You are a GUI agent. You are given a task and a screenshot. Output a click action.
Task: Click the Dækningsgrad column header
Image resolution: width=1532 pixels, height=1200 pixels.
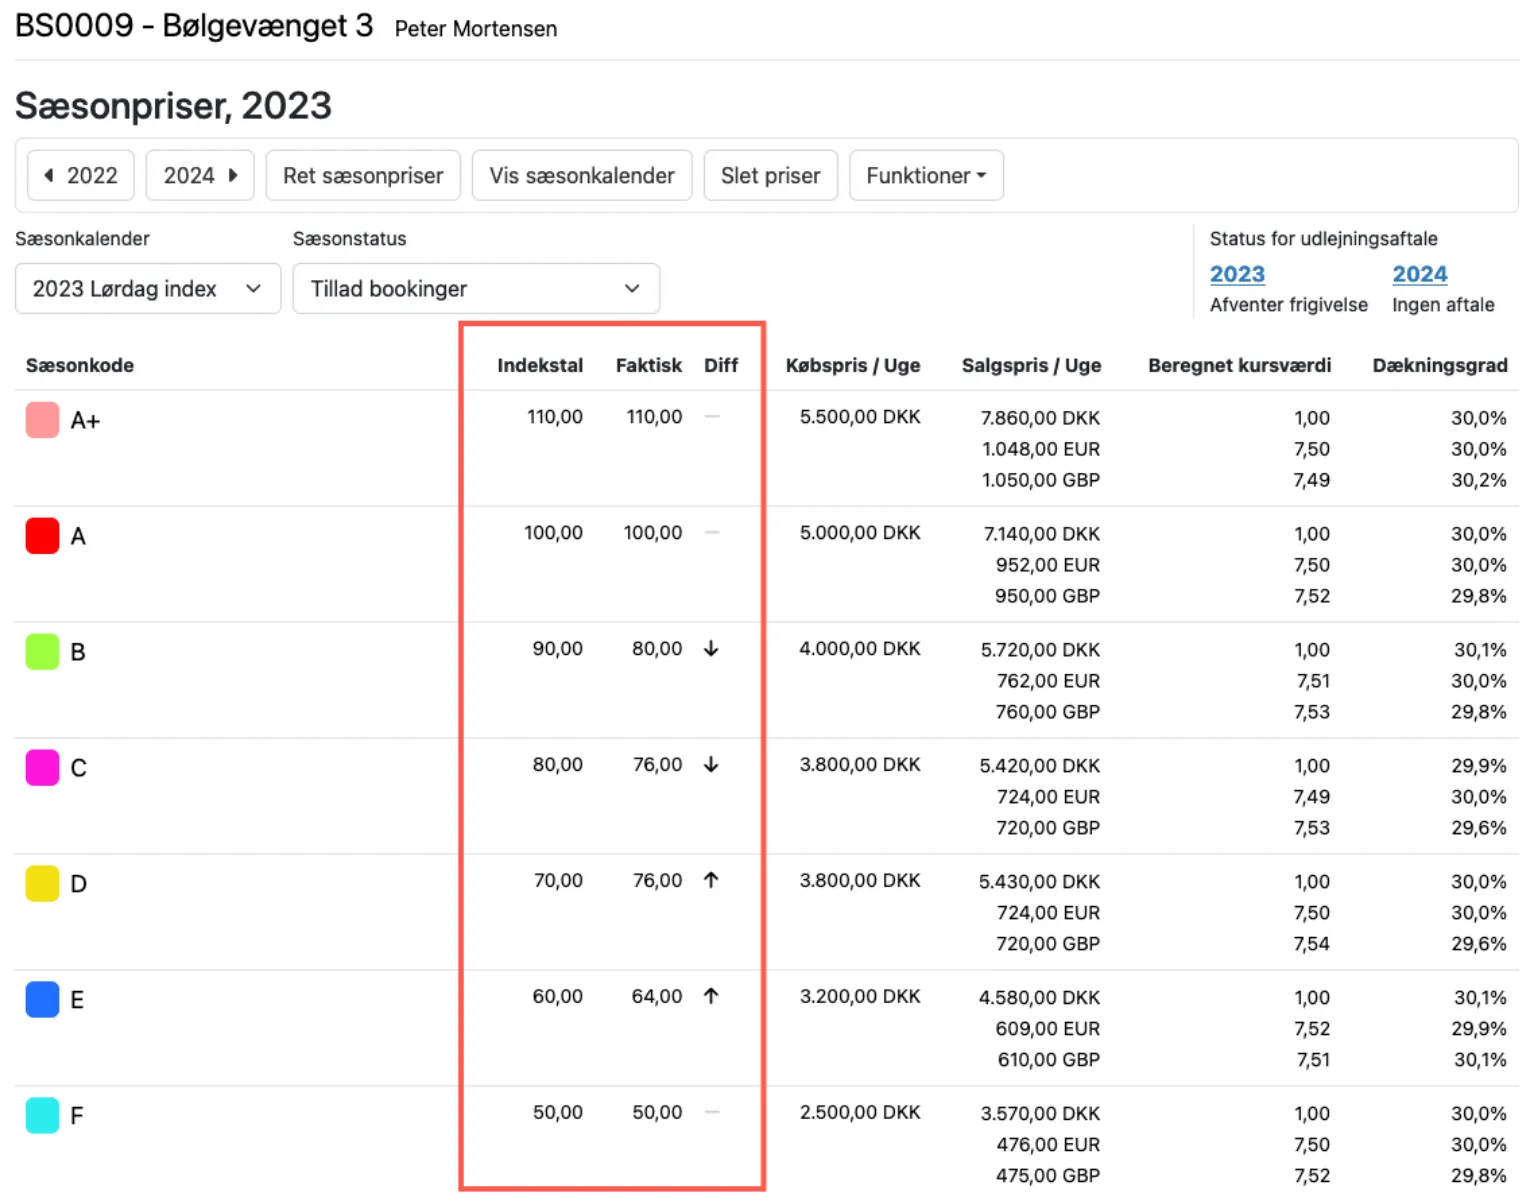[x=1439, y=366]
